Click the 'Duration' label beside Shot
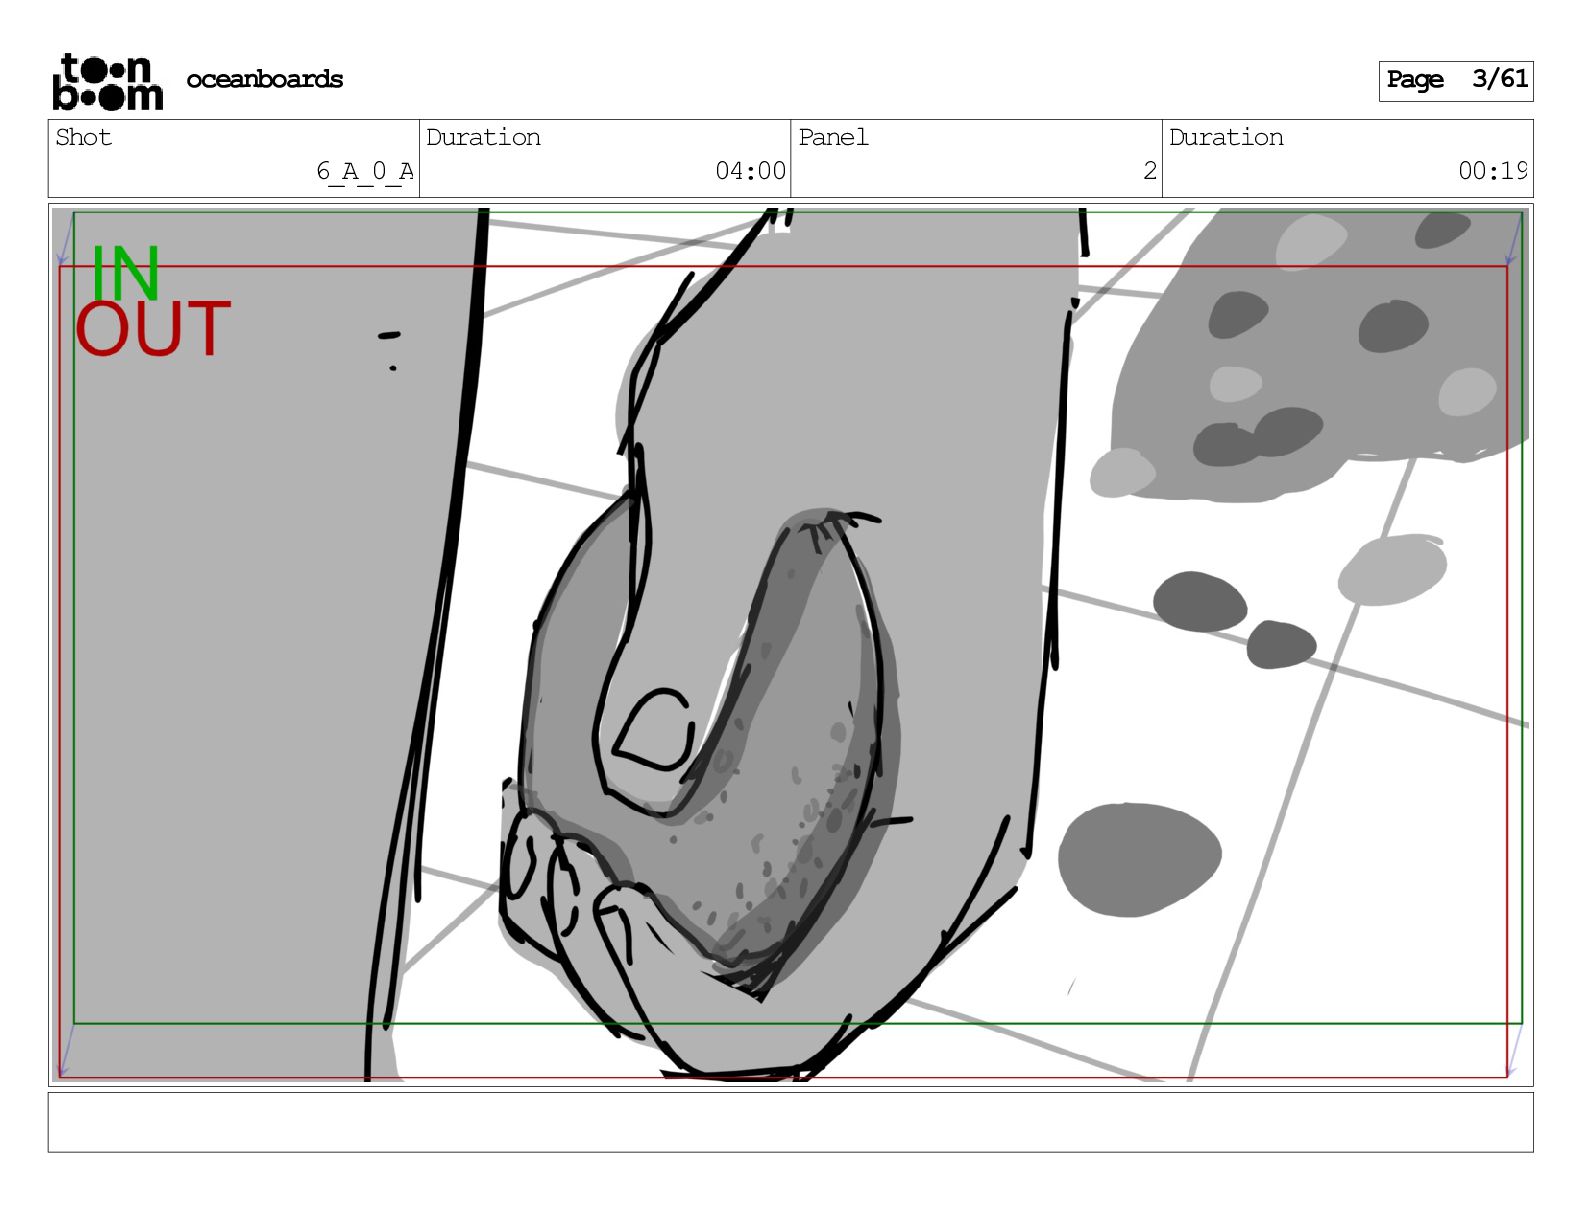This screenshot has height=1224, width=1584. (483, 137)
